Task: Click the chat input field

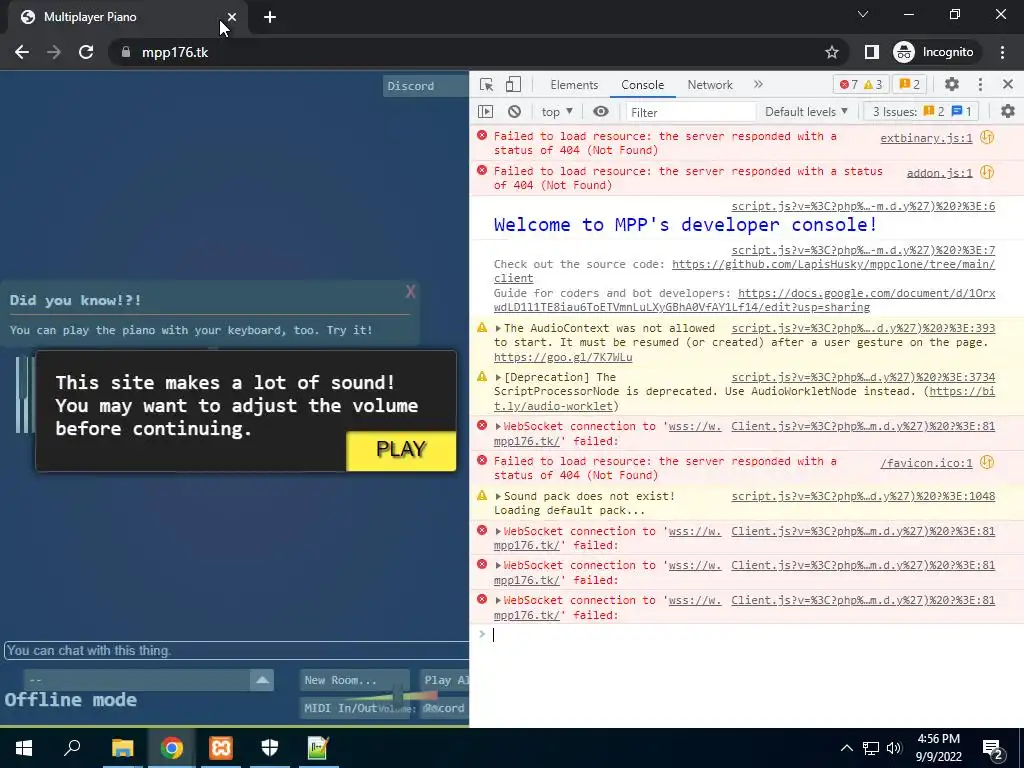Action: coord(236,650)
